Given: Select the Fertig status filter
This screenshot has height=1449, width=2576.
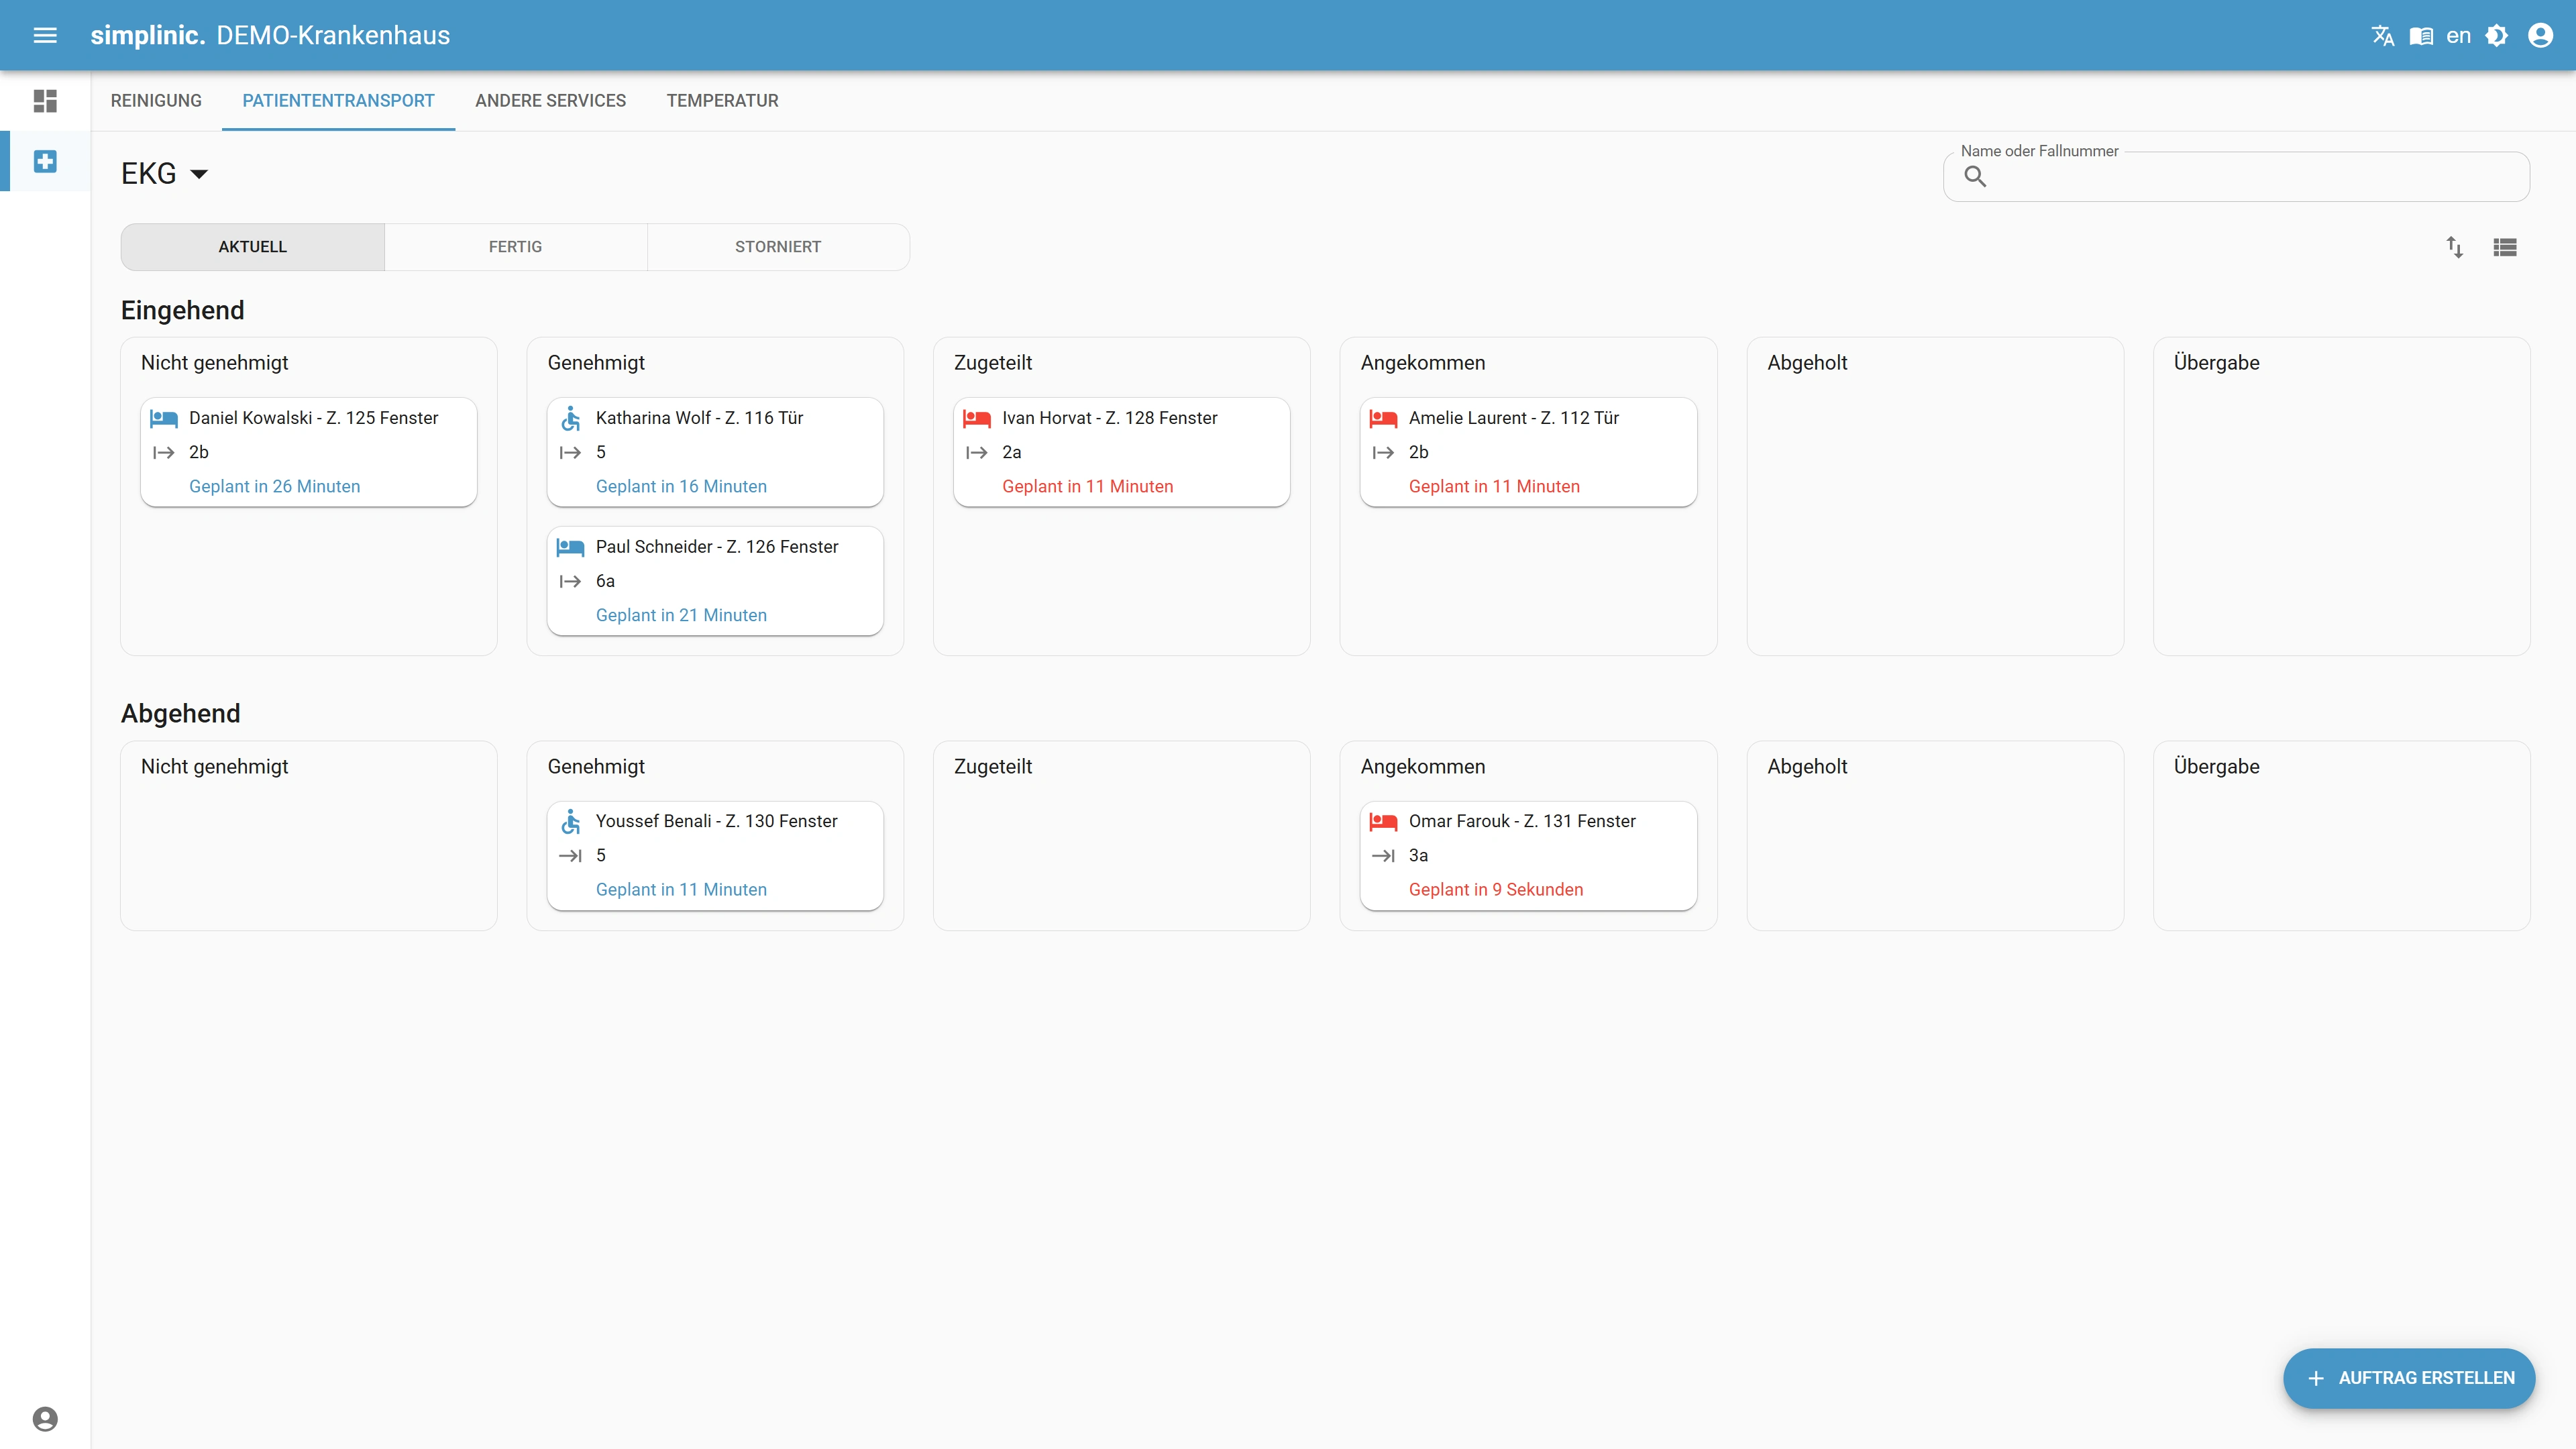Looking at the screenshot, I should 515,247.
